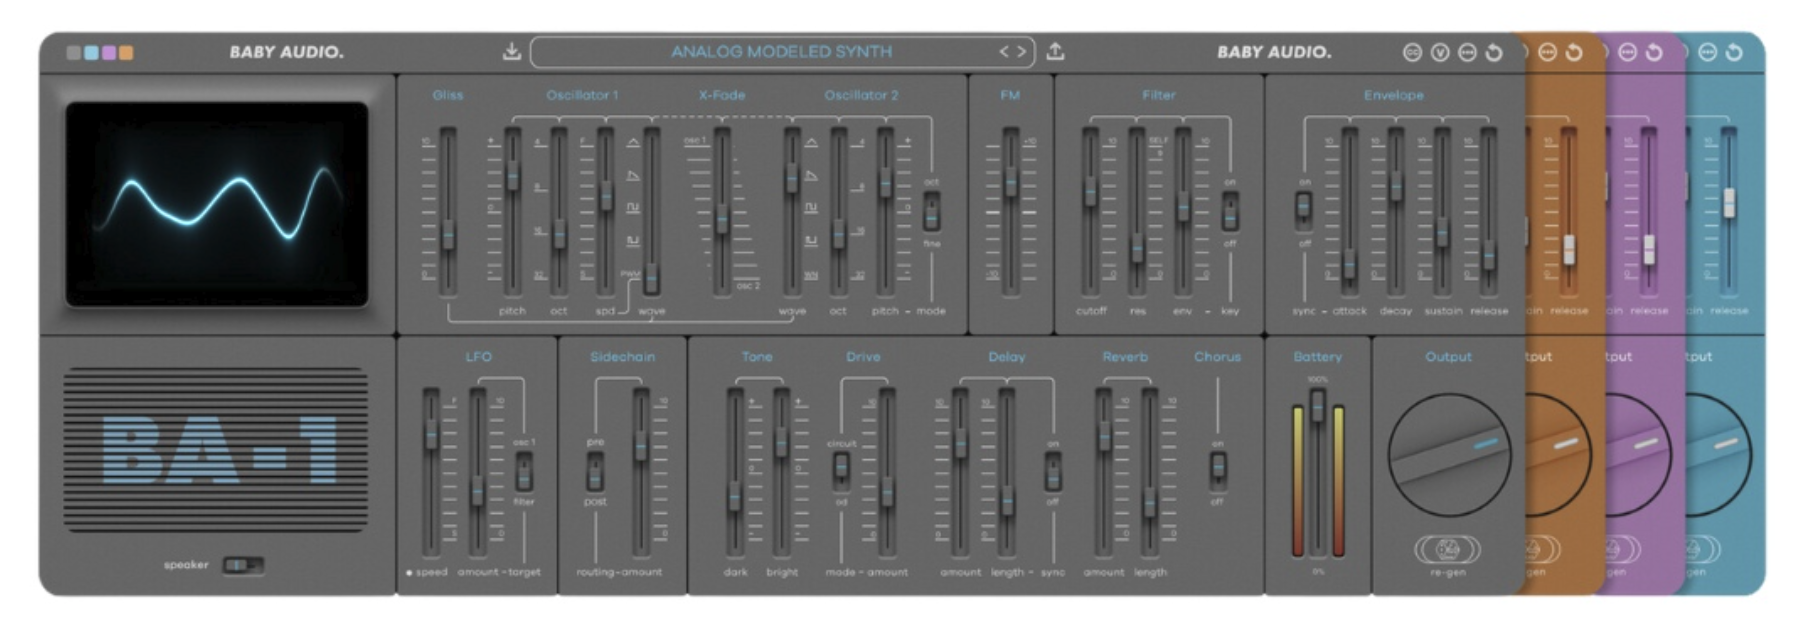Toggle the speaker switch

[243, 566]
